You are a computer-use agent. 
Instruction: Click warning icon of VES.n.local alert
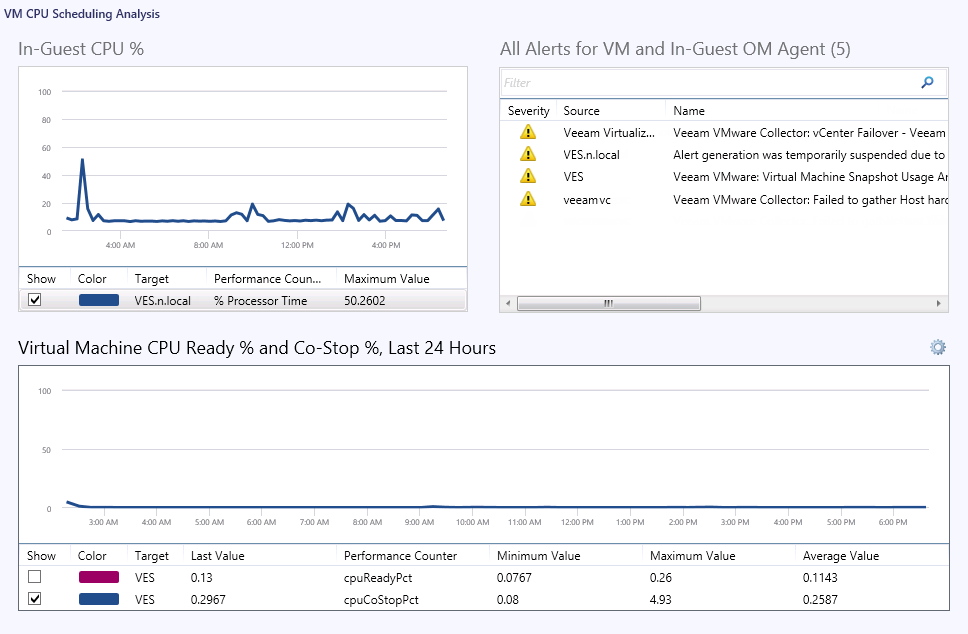click(x=528, y=154)
